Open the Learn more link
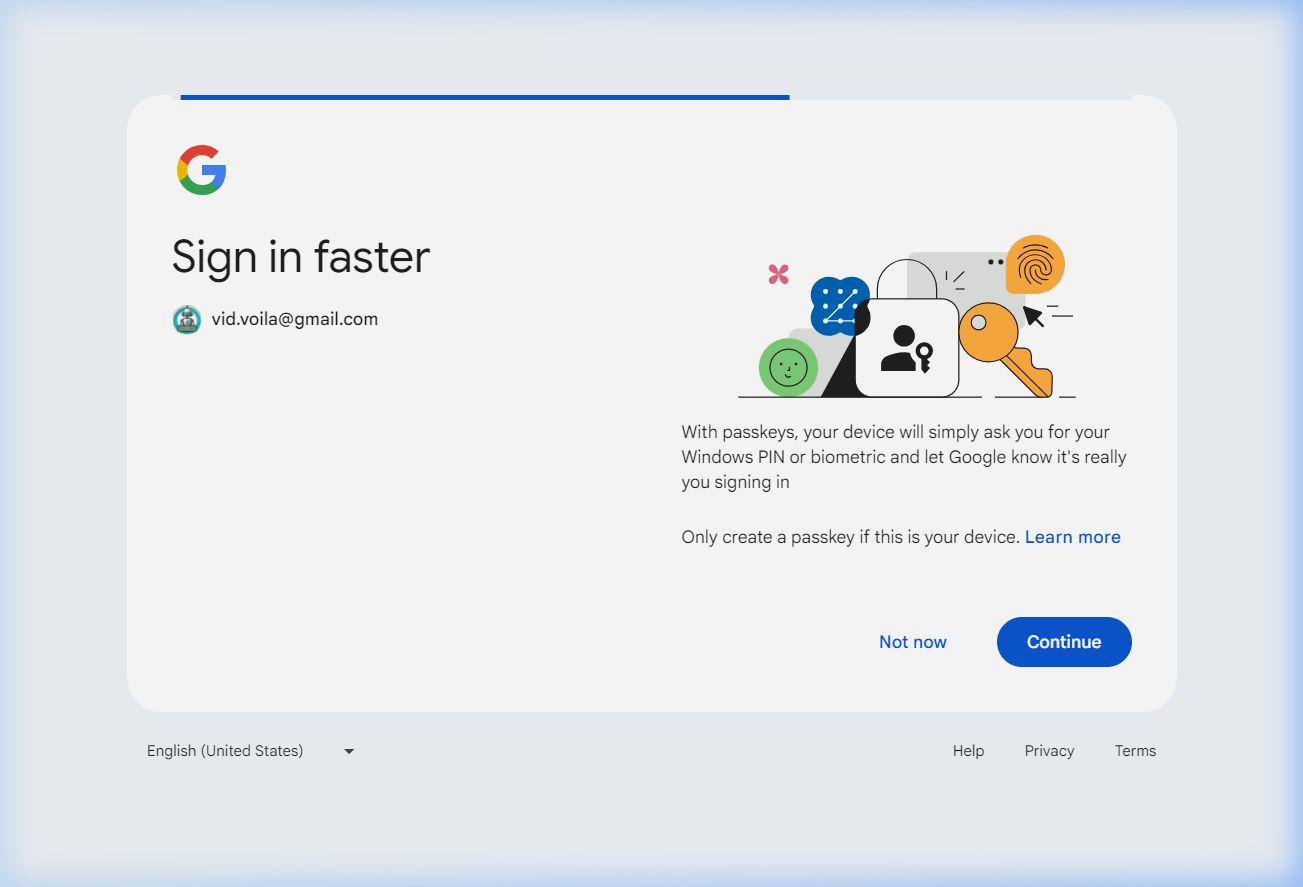 [1072, 537]
